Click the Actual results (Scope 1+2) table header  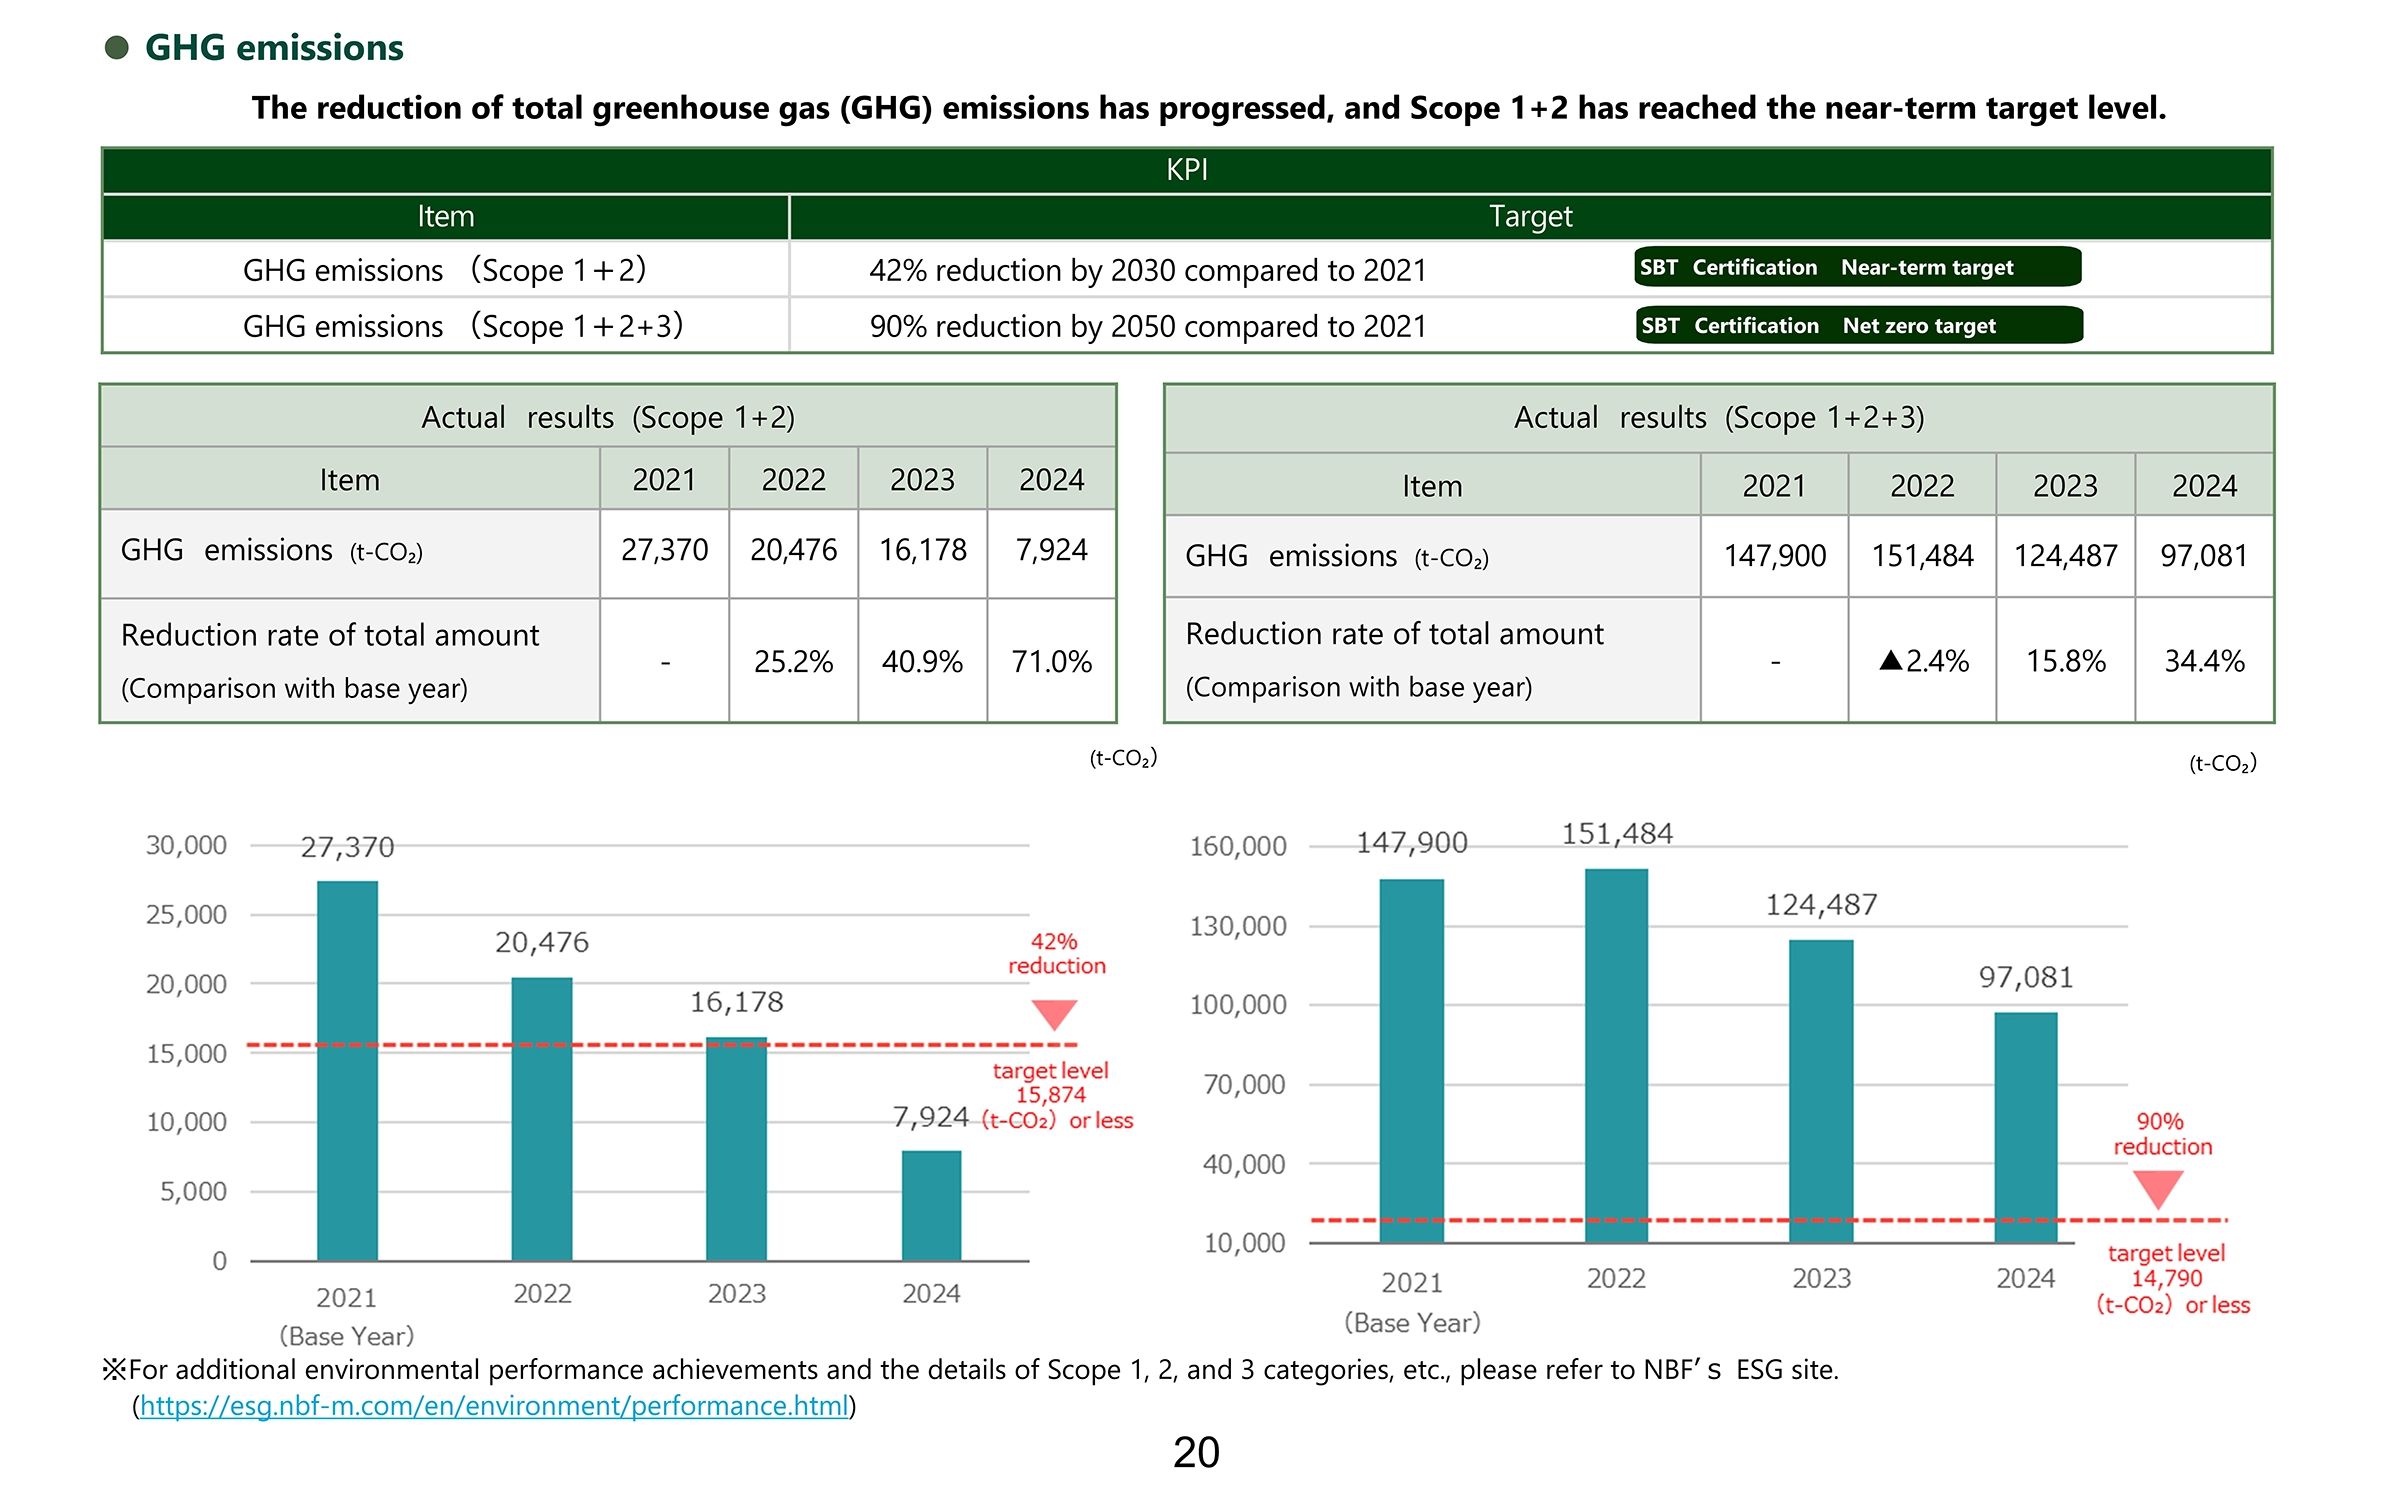coord(608,417)
